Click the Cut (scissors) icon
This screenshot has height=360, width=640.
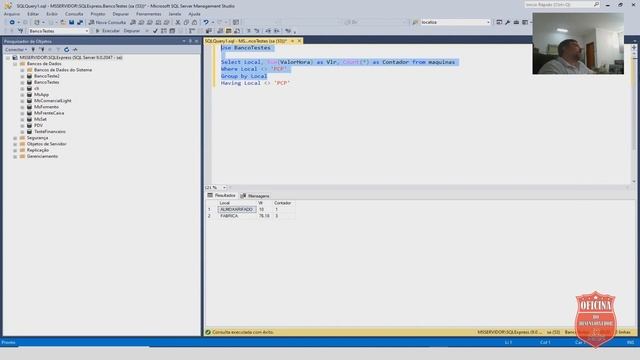point(178,22)
